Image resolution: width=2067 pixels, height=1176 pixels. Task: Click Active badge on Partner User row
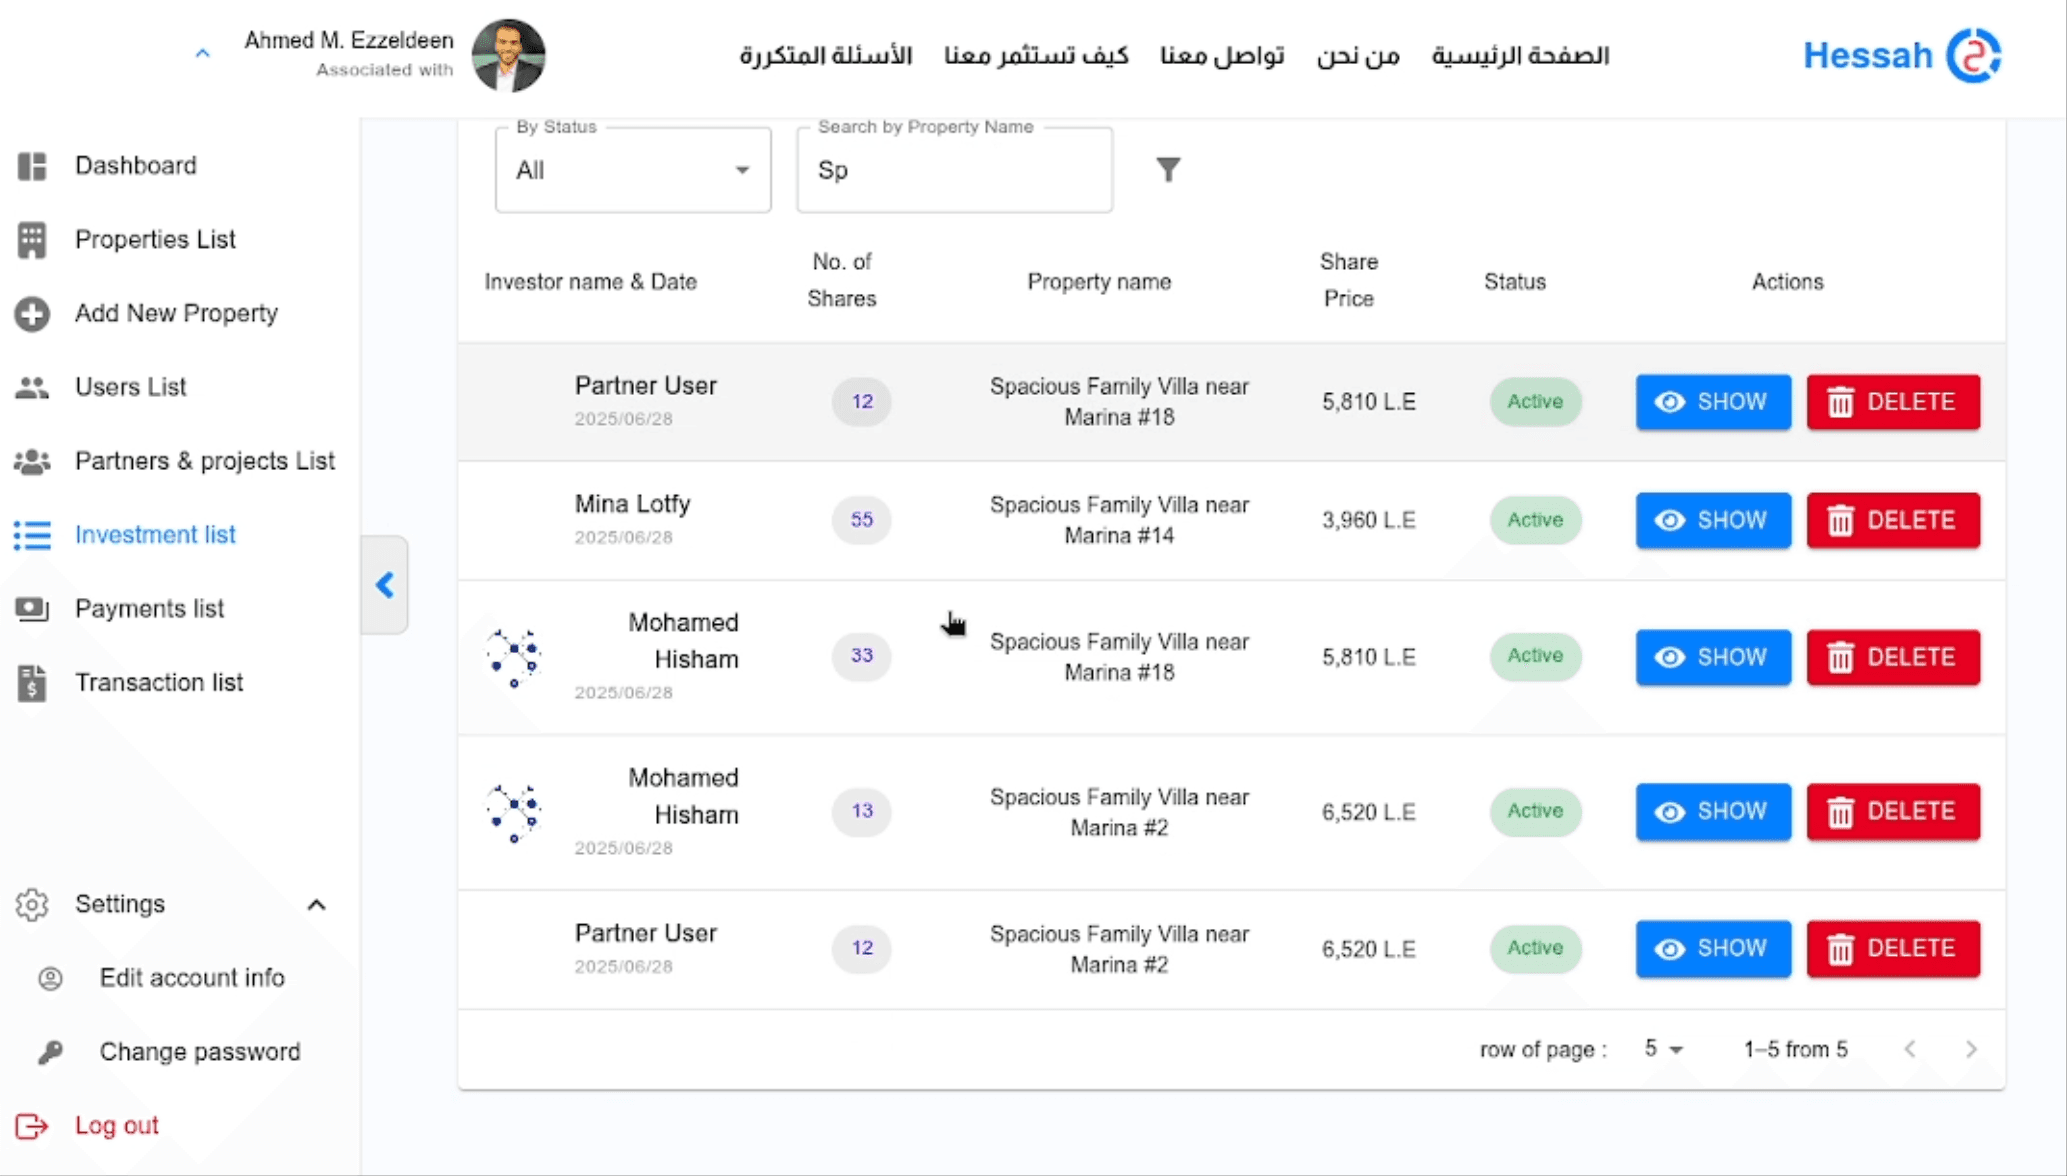[1535, 401]
